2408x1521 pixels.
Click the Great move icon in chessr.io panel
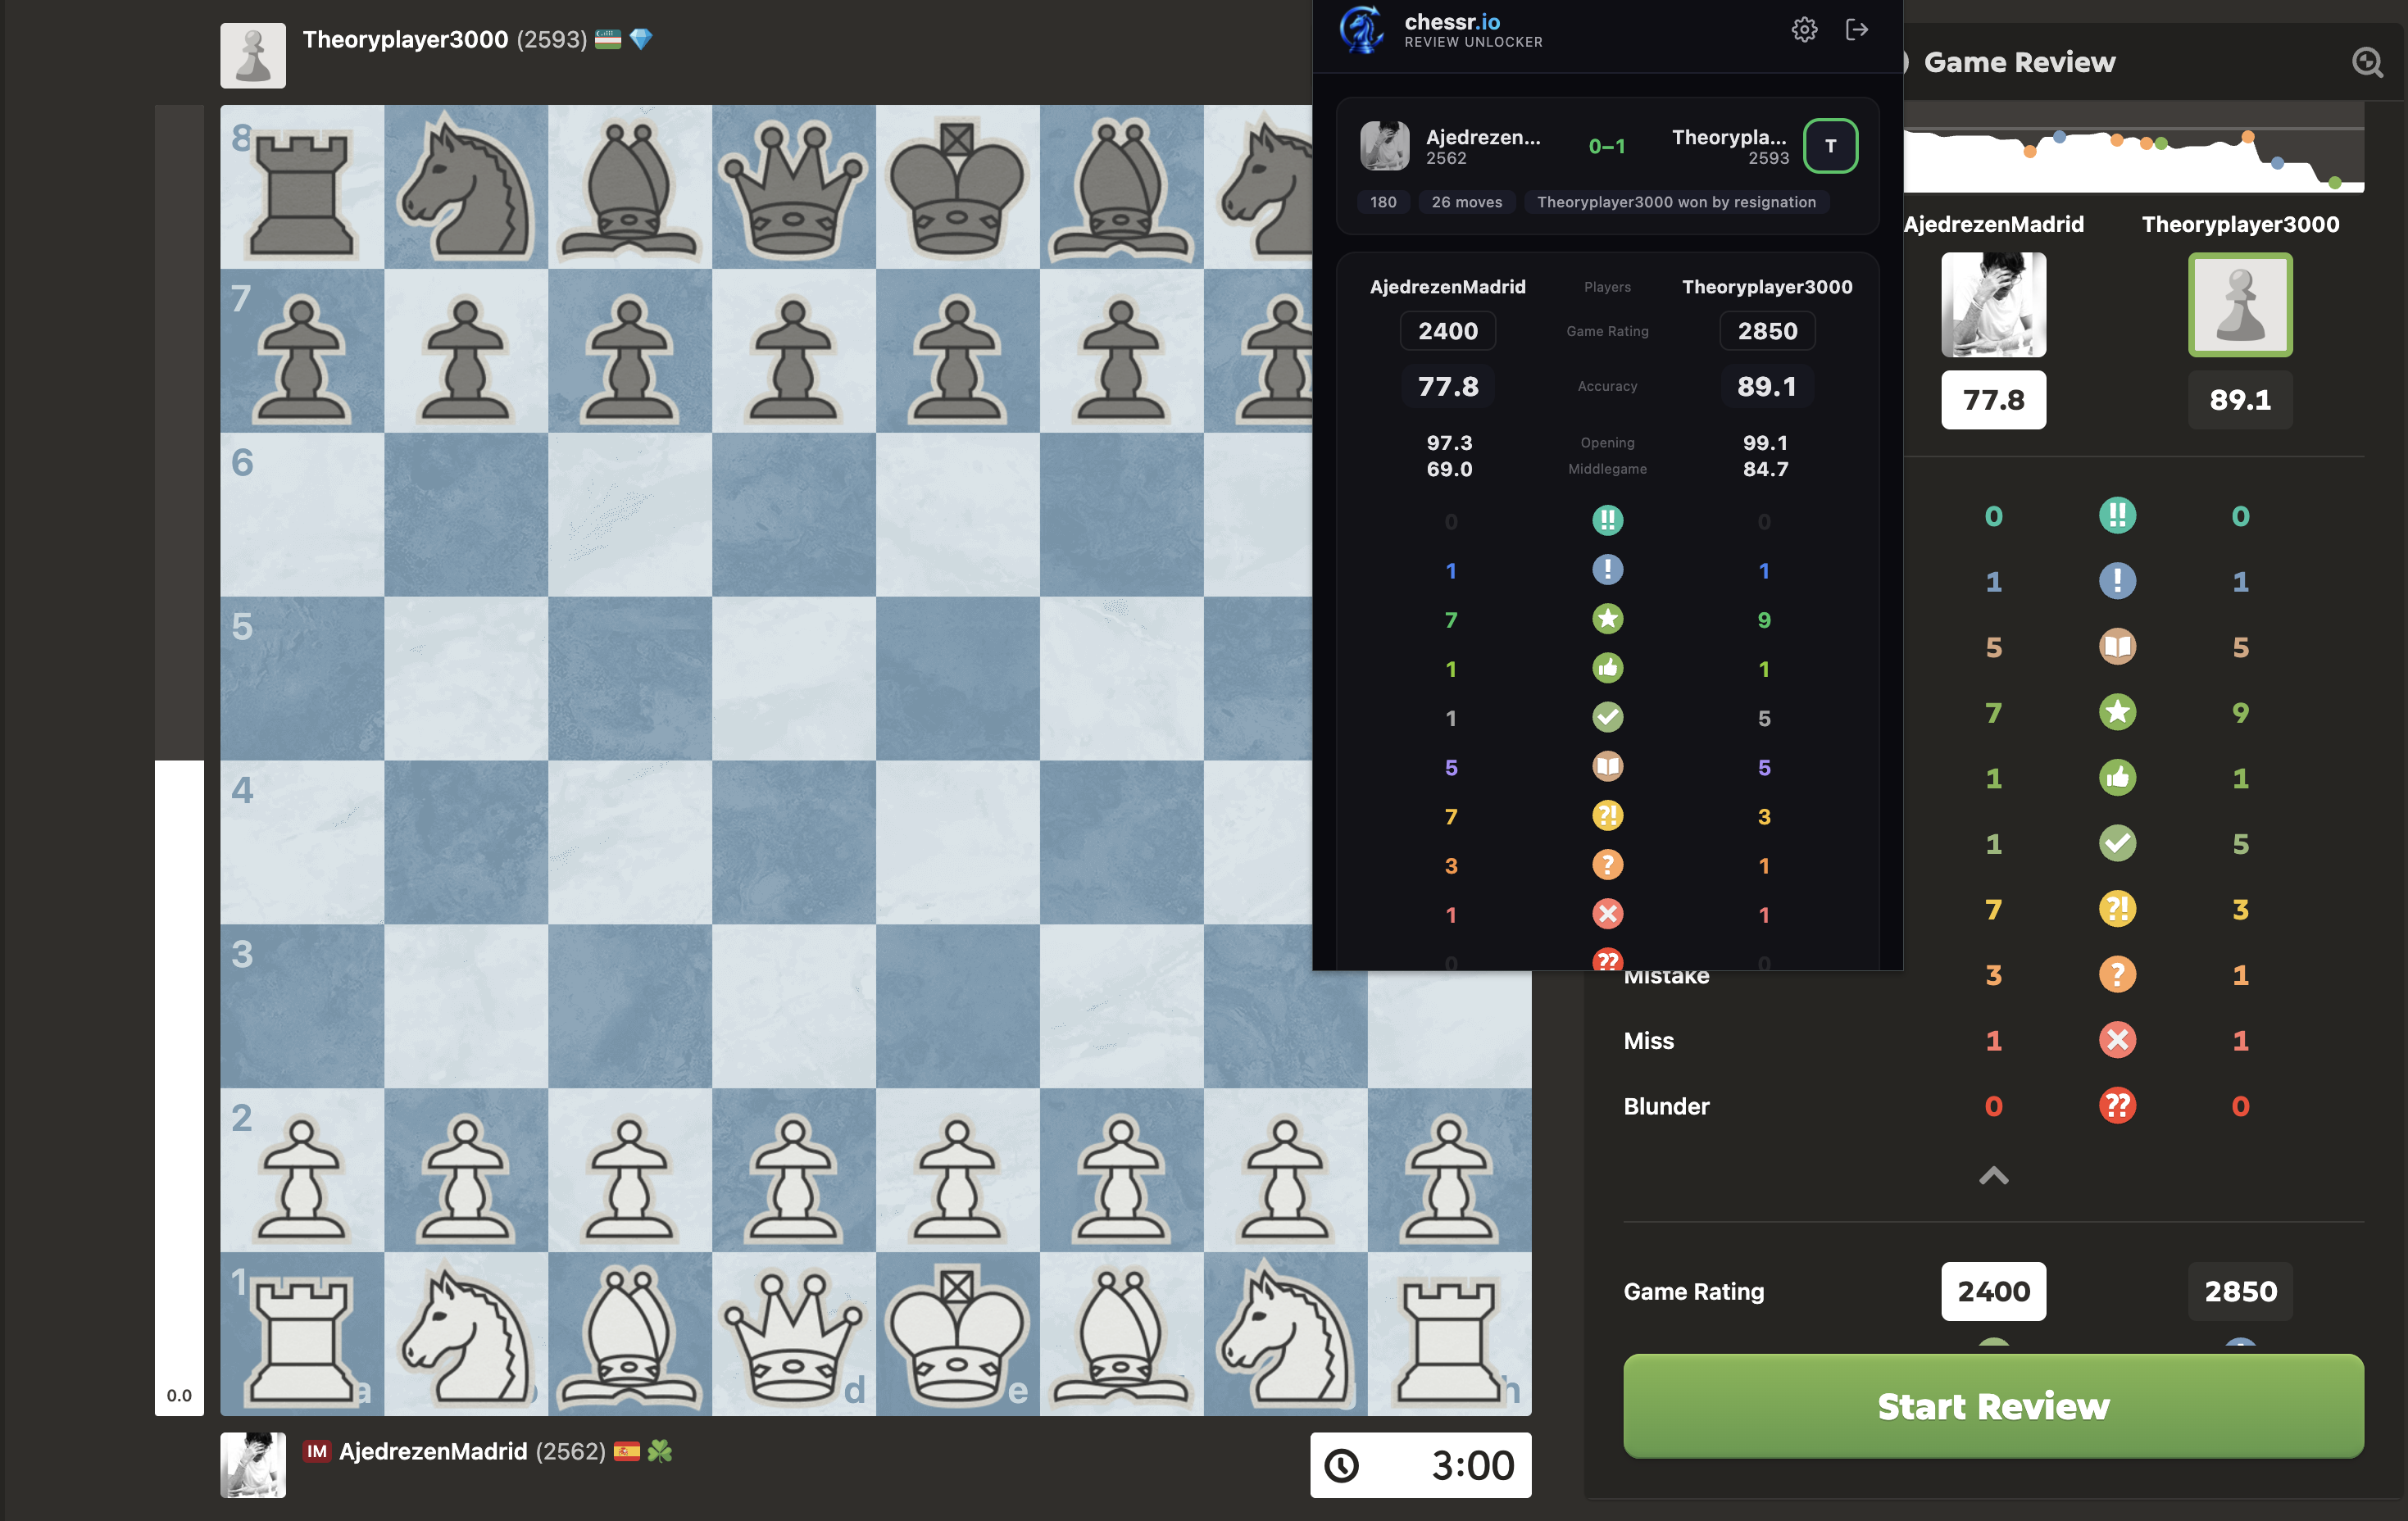(1607, 570)
